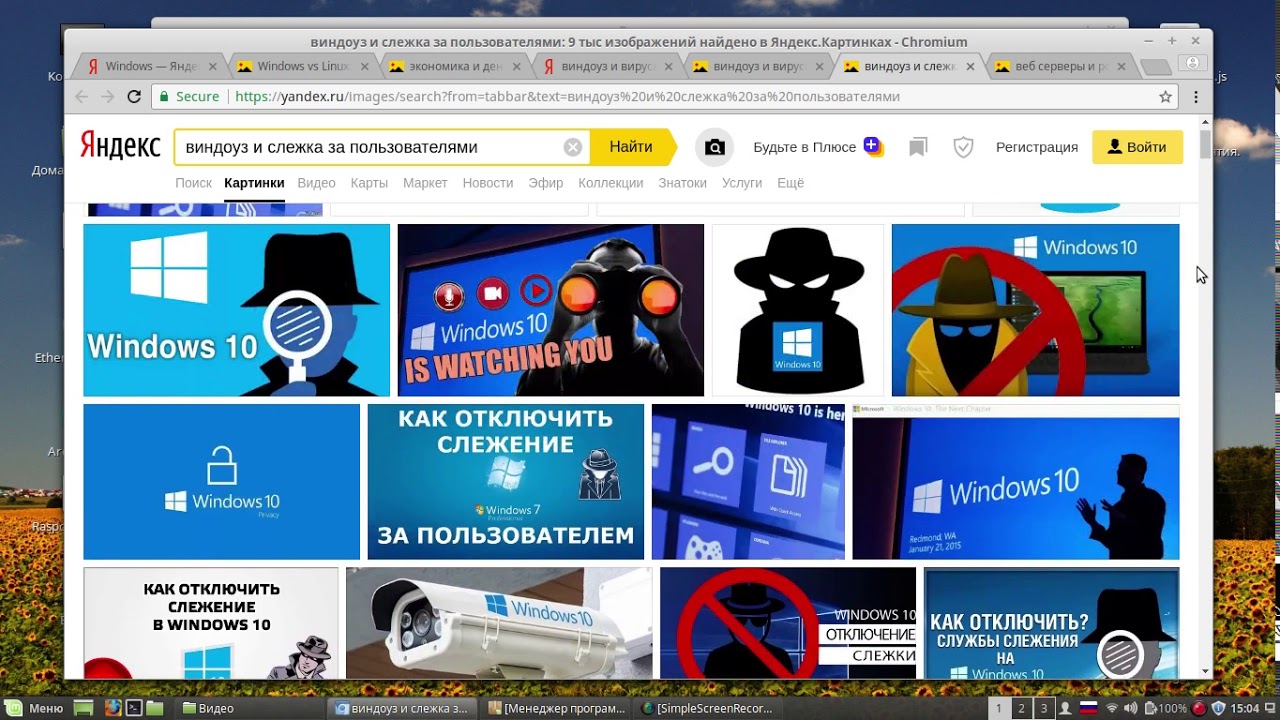Go forward in browser history
Image resolution: width=1280 pixels, height=720 pixels.
coord(107,97)
